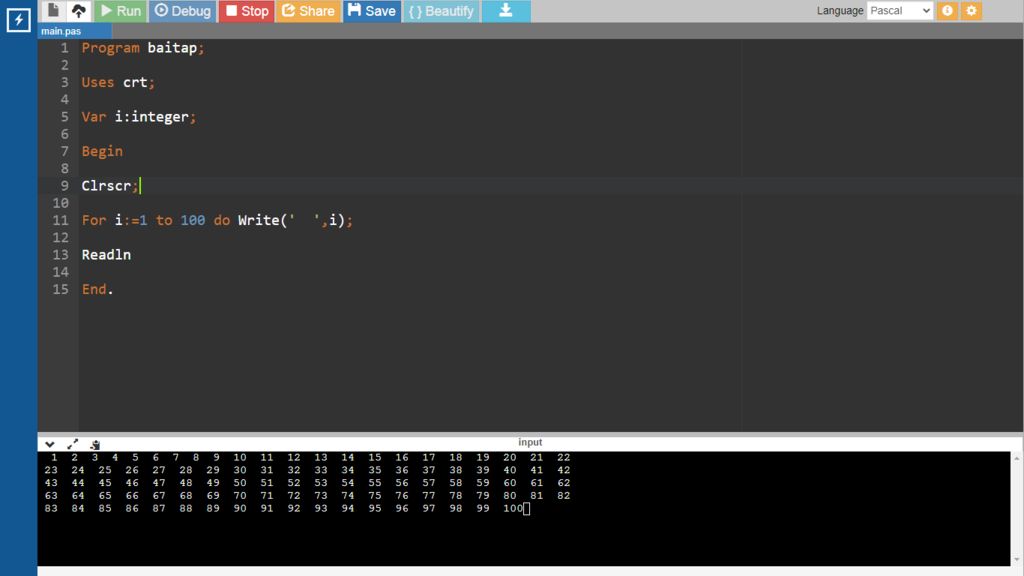Click line number 15 in the gutter
1024x576 pixels.
coord(61,289)
